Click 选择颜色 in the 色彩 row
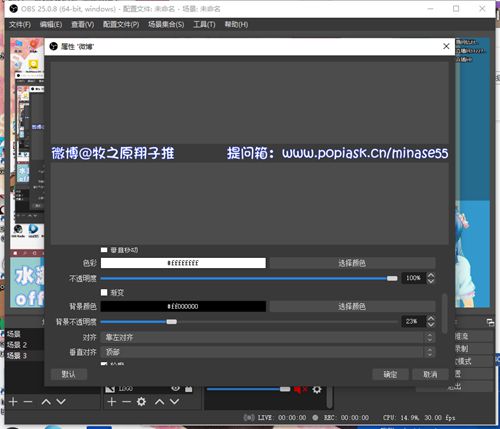Image resolution: width=500 pixels, height=429 pixels. pyautogui.click(x=352, y=263)
